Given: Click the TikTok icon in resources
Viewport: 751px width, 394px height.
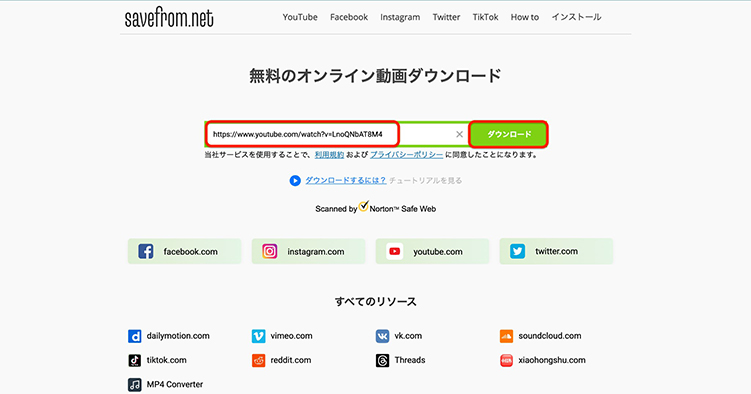Looking at the screenshot, I should click(x=135, y=360).
